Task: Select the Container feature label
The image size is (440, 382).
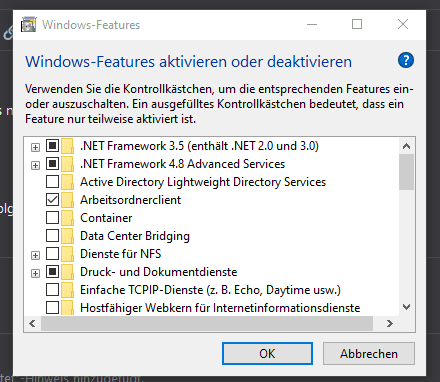Action: coord(106,218)
